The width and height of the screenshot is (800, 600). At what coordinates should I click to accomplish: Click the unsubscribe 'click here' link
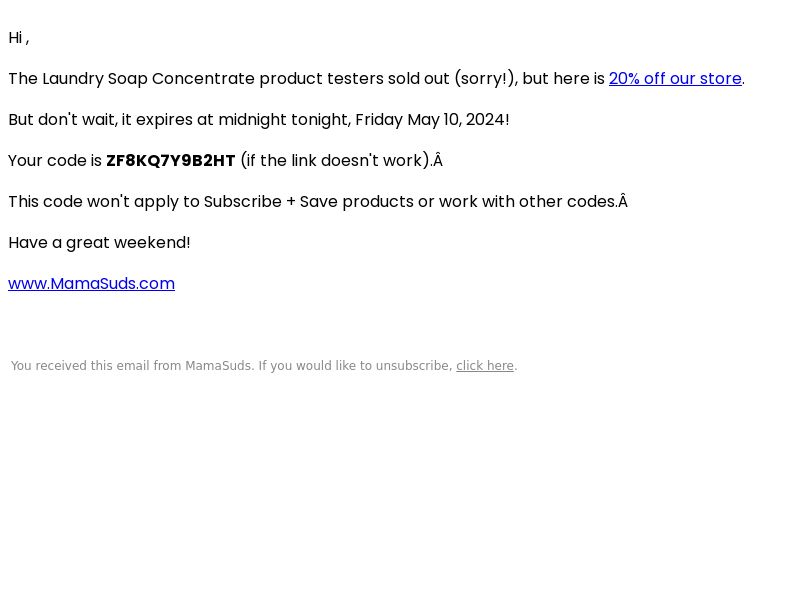485,366
